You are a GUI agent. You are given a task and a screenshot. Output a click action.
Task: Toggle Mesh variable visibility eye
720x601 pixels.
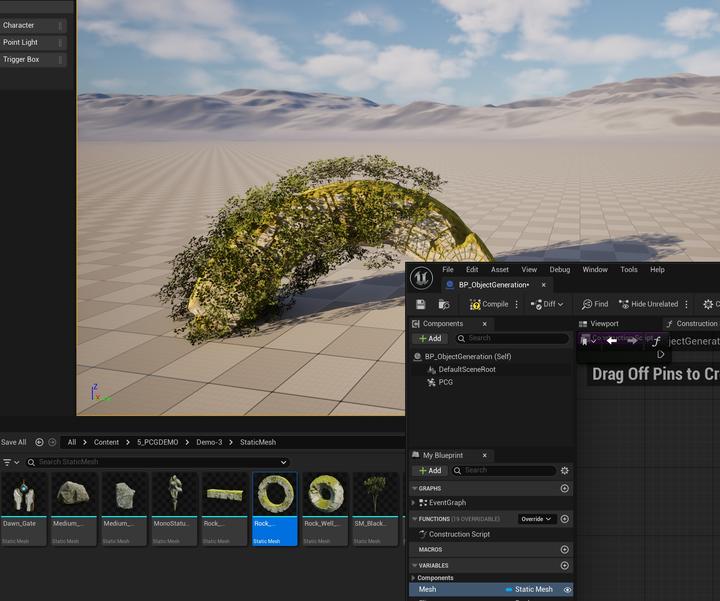coord(567,590)
